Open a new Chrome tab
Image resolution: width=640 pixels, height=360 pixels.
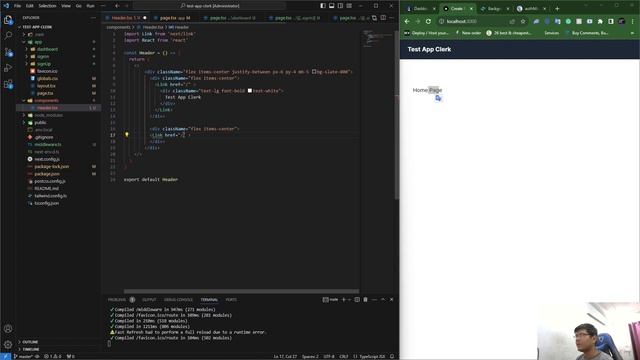[x=557, y=9]
